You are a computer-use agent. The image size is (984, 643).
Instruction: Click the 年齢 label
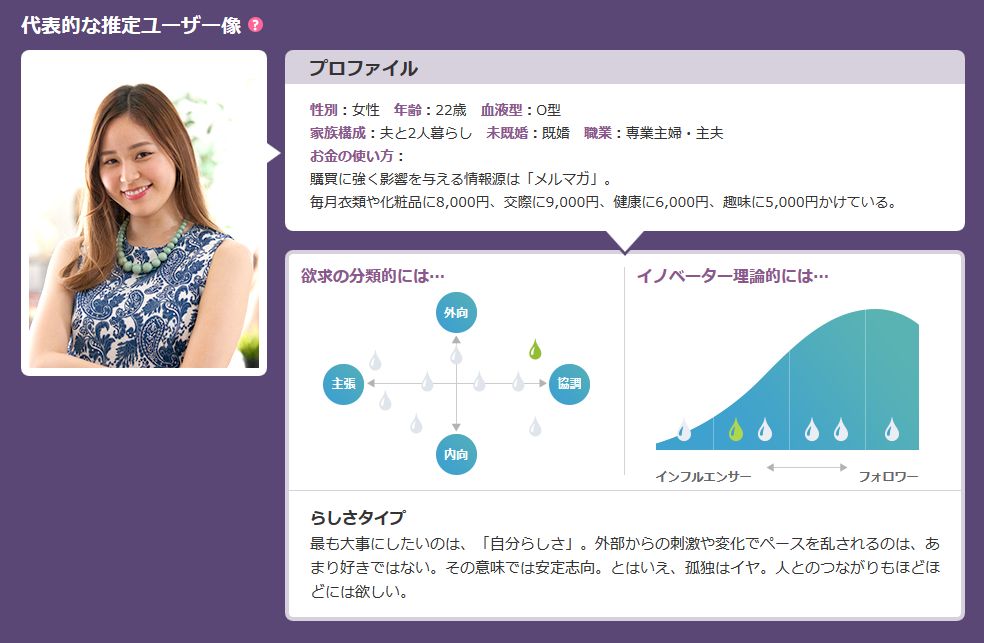408,110
